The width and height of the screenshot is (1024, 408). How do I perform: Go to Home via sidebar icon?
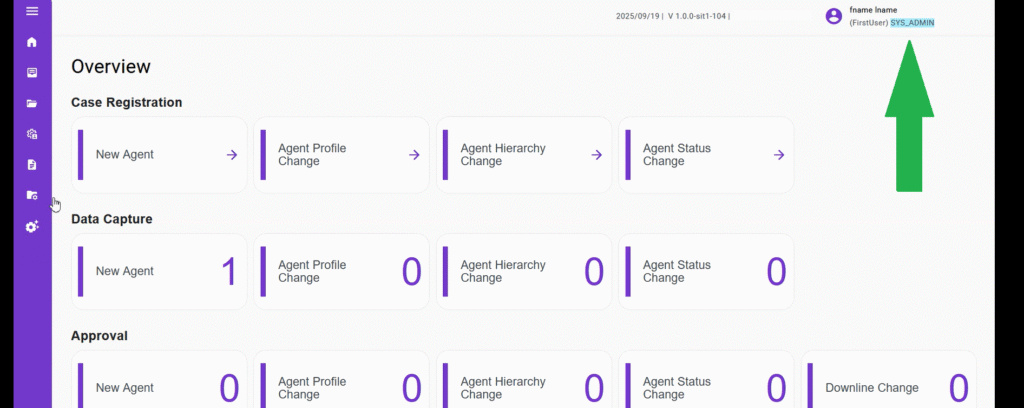[32, 42]
